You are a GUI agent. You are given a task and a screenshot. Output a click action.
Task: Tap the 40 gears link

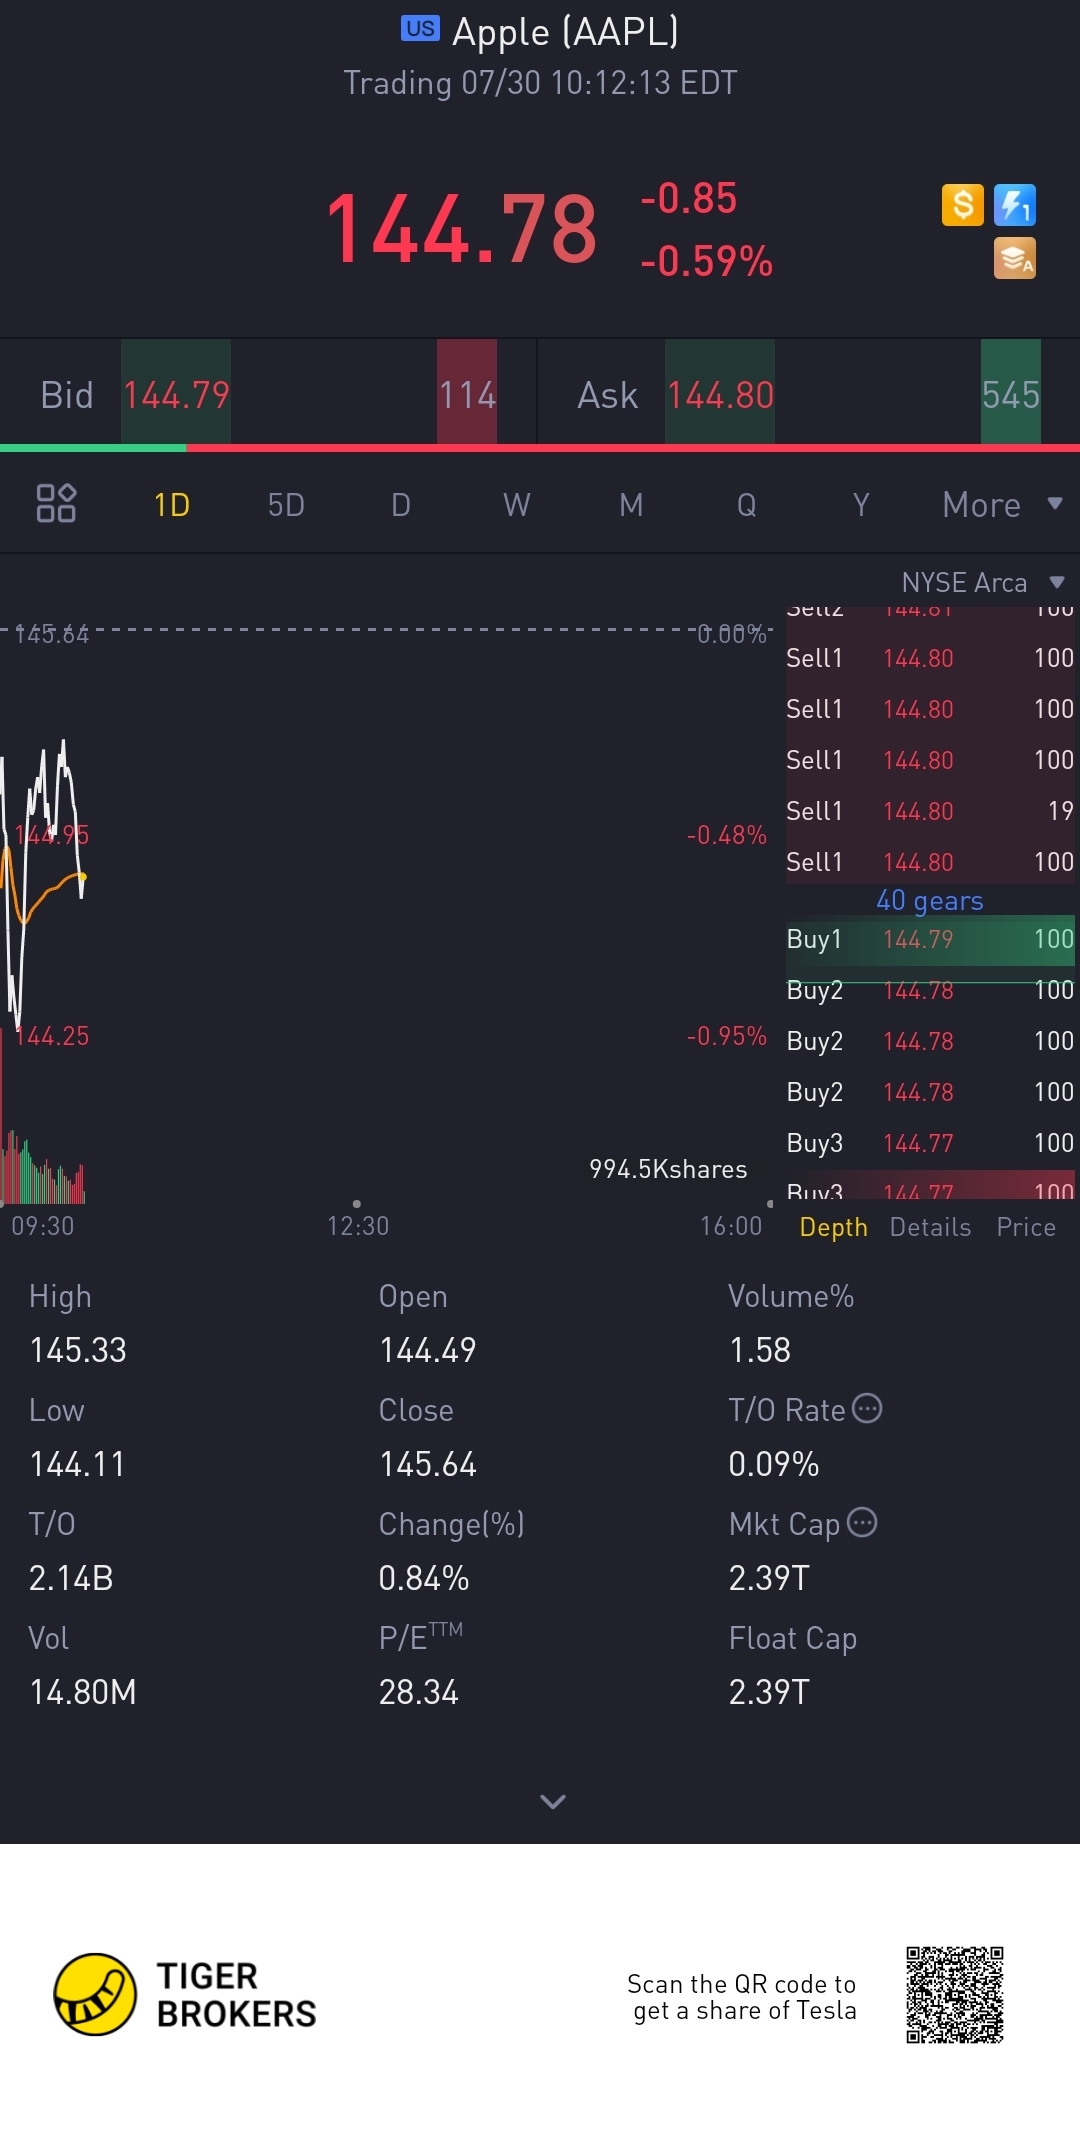click(930, 900)
